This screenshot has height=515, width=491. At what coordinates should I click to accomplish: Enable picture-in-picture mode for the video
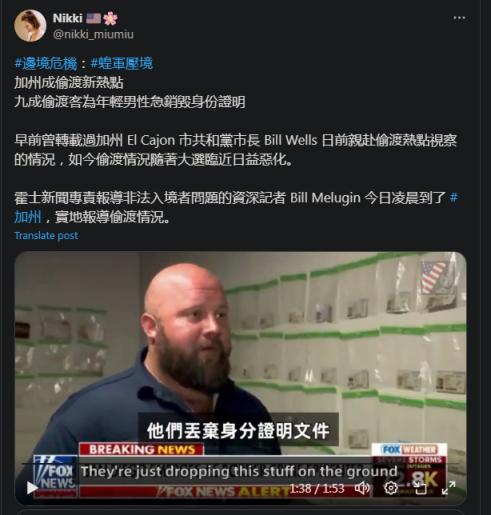[420, 488]
